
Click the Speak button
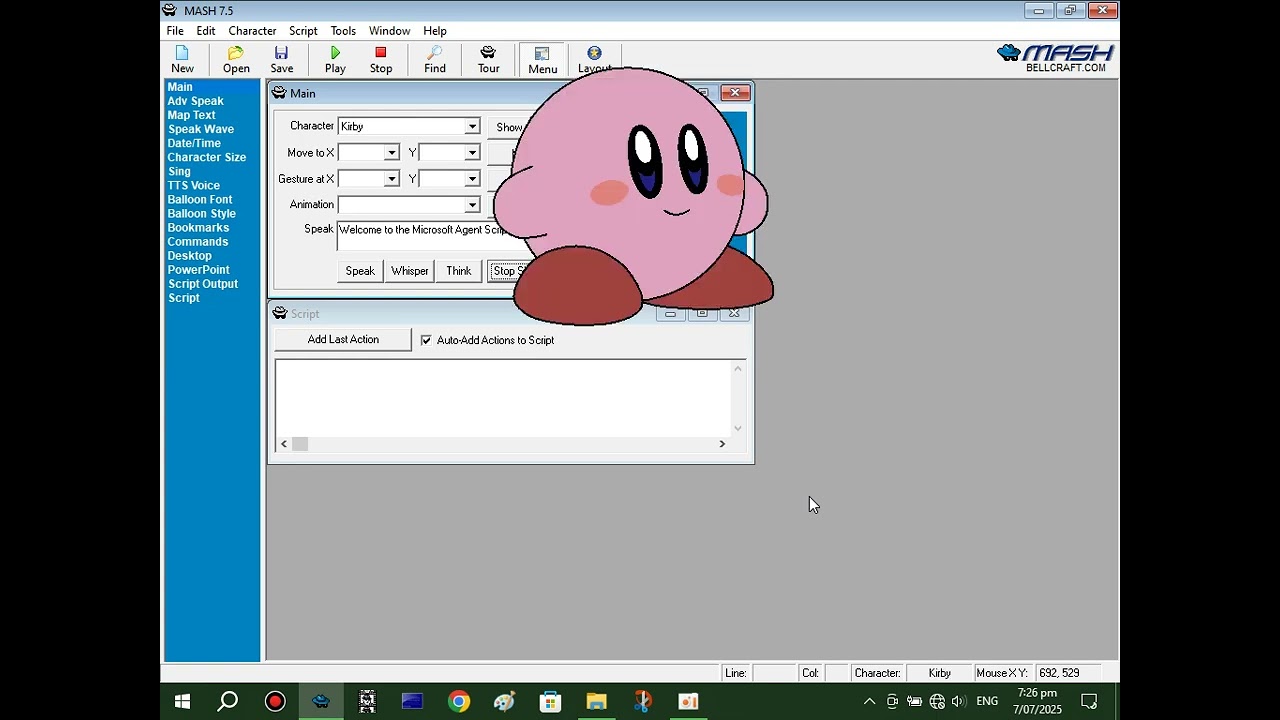360,271
